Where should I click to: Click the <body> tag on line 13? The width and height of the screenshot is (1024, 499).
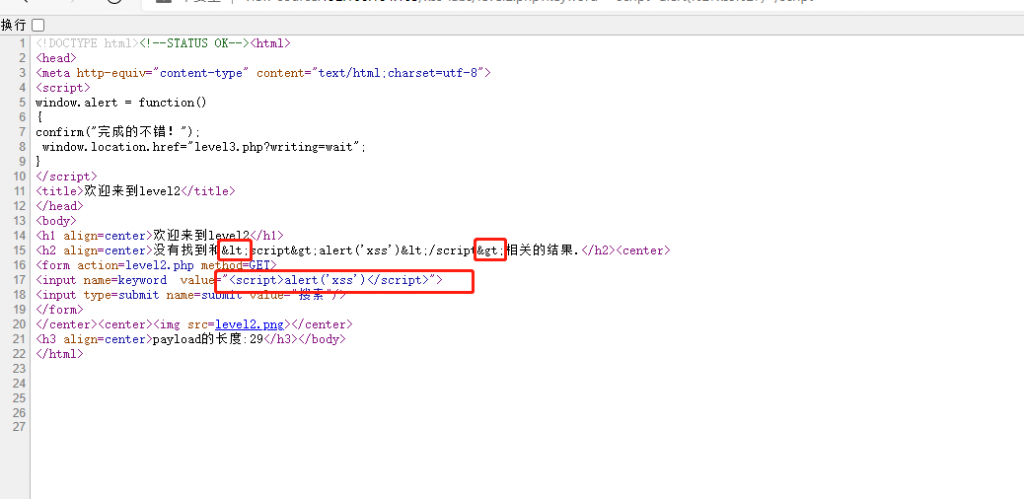click(56, 221)
